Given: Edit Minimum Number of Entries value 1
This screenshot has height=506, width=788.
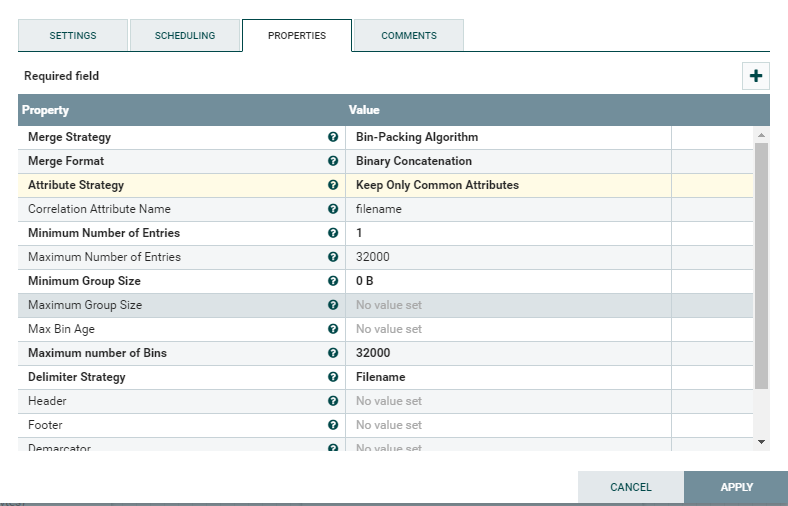Looking at the screenshot, I should coord(508,233).
